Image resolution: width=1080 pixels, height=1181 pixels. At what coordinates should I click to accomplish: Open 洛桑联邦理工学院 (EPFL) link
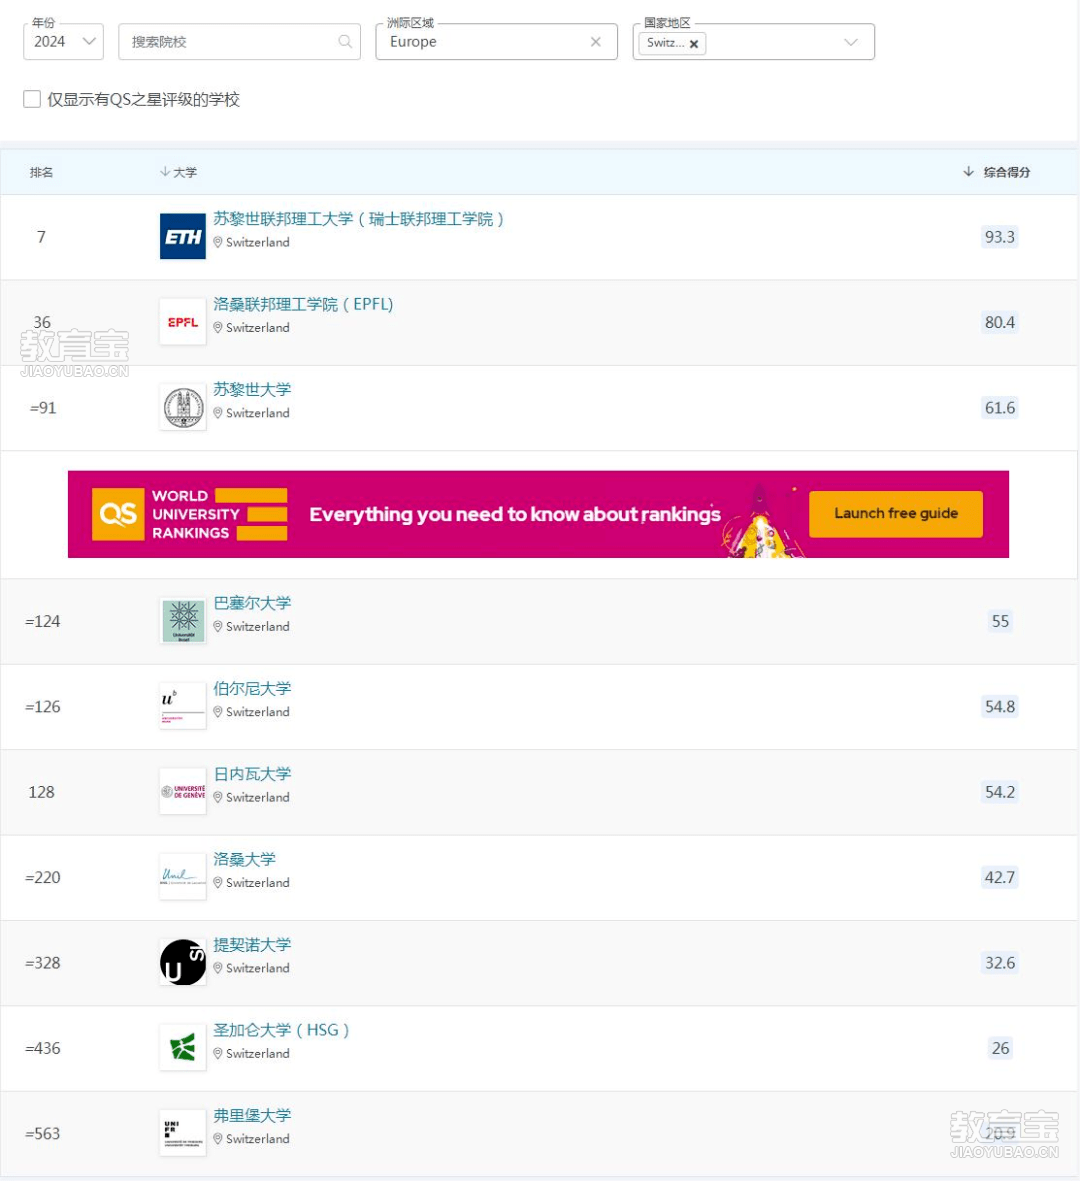pyautogui.click(x=304, y=304)
